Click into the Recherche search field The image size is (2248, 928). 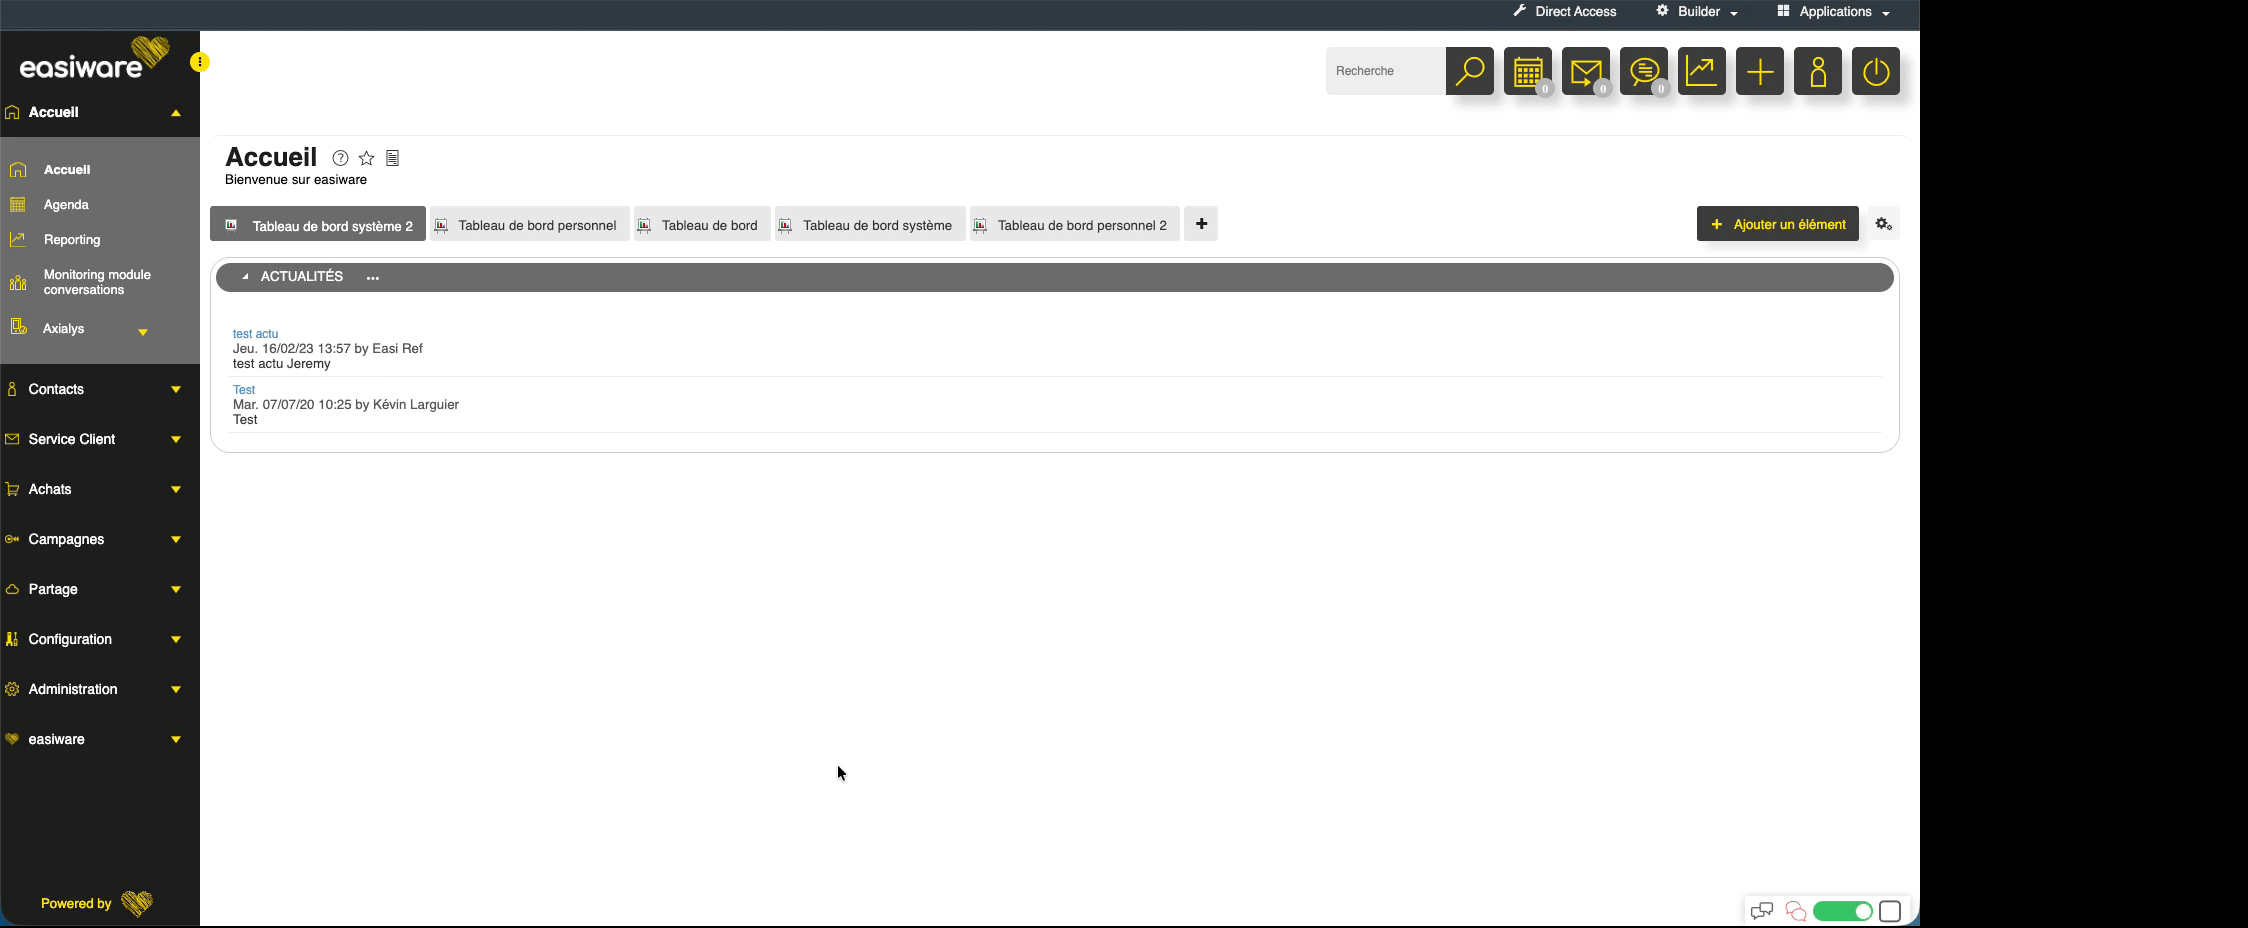pyautogui.click(x=1384, y=71)
